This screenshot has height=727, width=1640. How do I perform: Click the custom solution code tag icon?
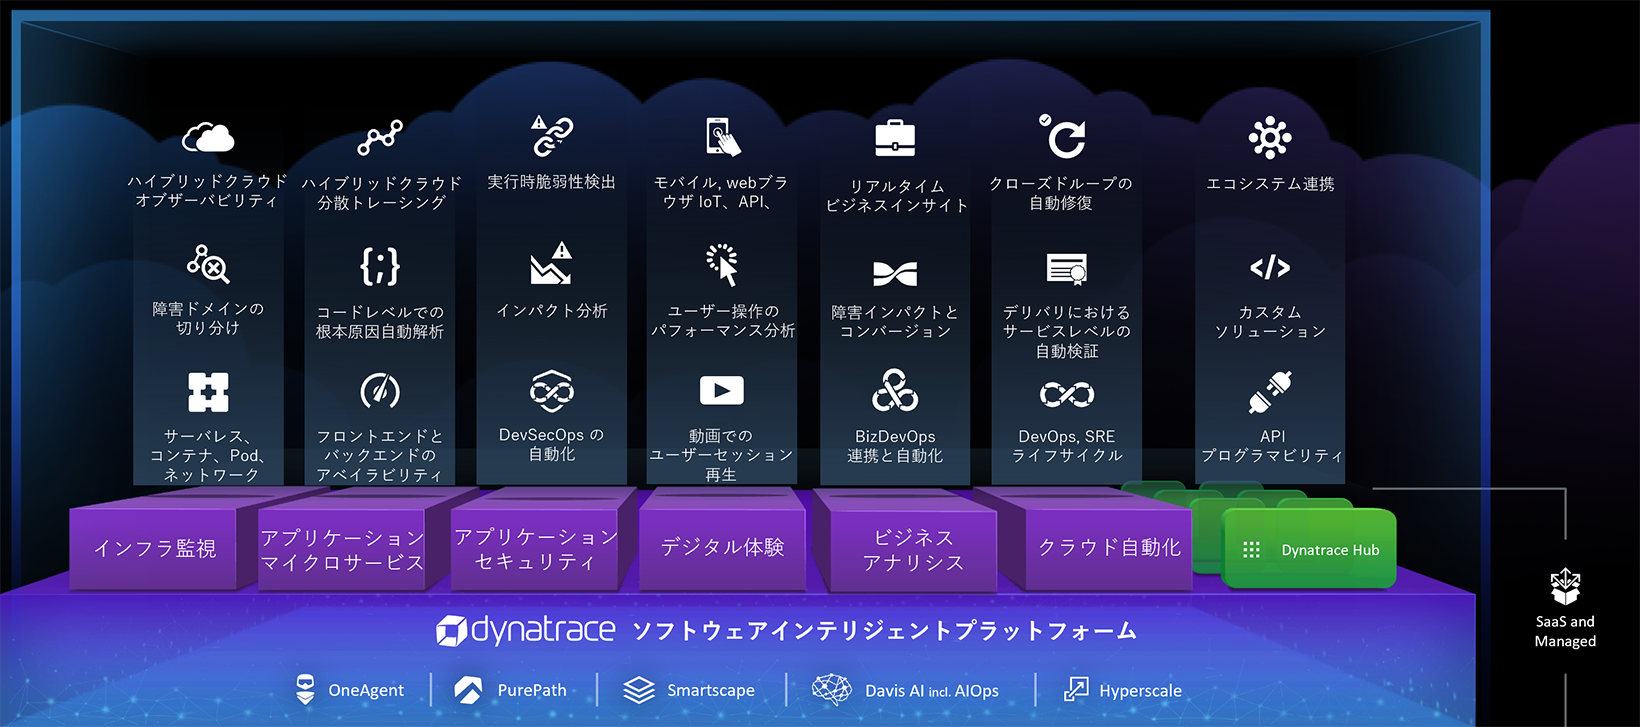click(1270, 267)
